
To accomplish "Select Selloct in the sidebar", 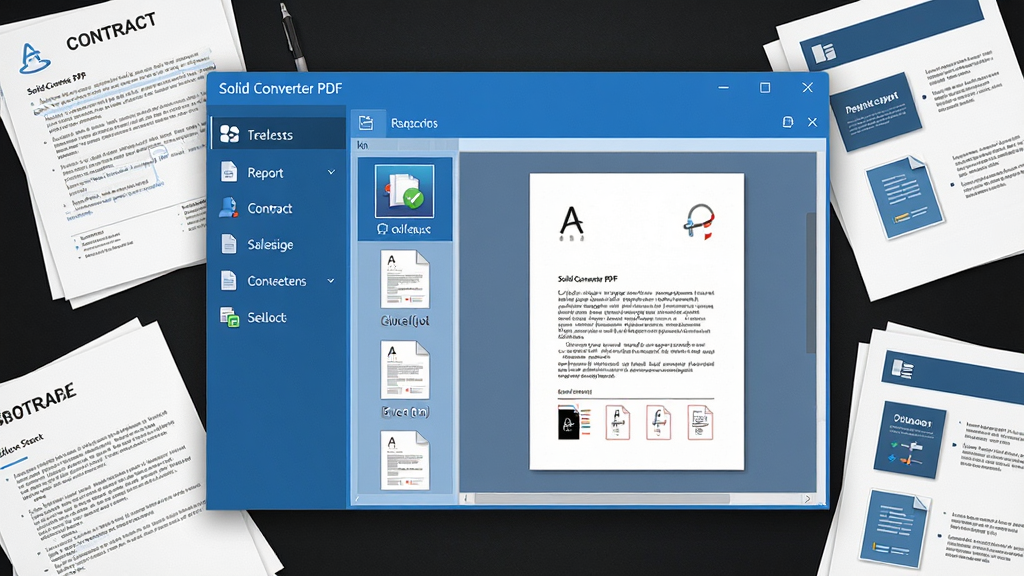I will point(278,317).
